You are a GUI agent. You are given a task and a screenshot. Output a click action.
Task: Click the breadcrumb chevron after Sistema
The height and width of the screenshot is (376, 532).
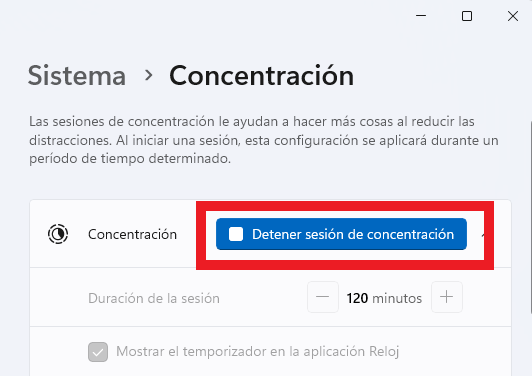click(148, 75)
